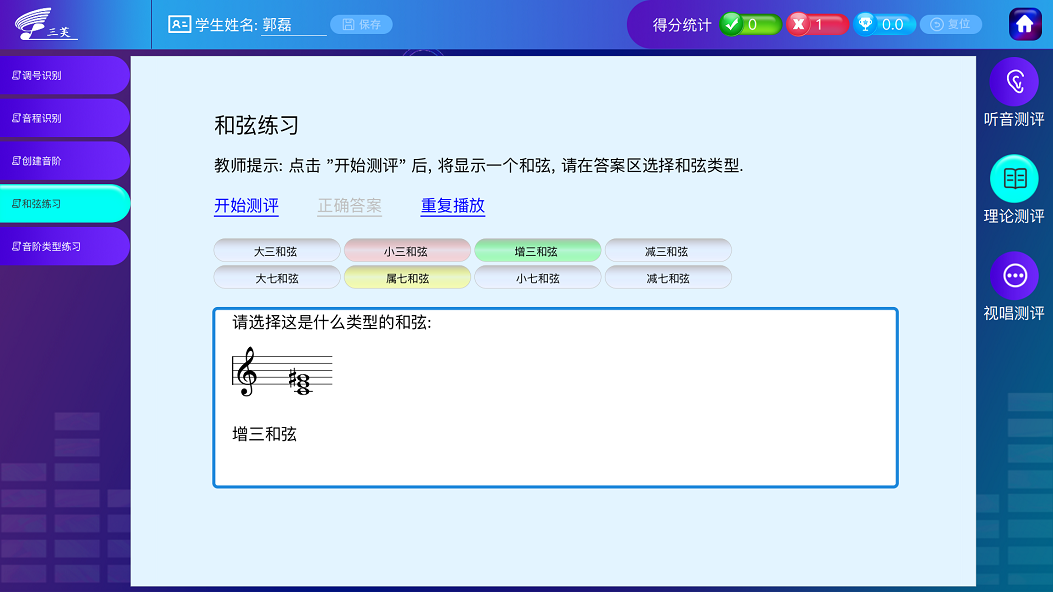Click the 学生姓名 label
This screenshot has width=1053, height=592.
point(226,26)
